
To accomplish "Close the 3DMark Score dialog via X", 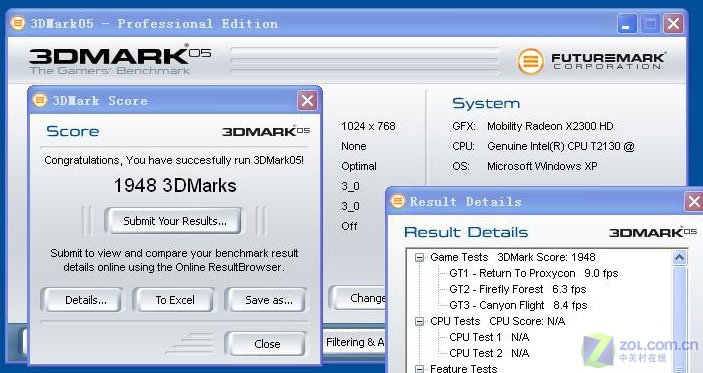I will [307, 101].
